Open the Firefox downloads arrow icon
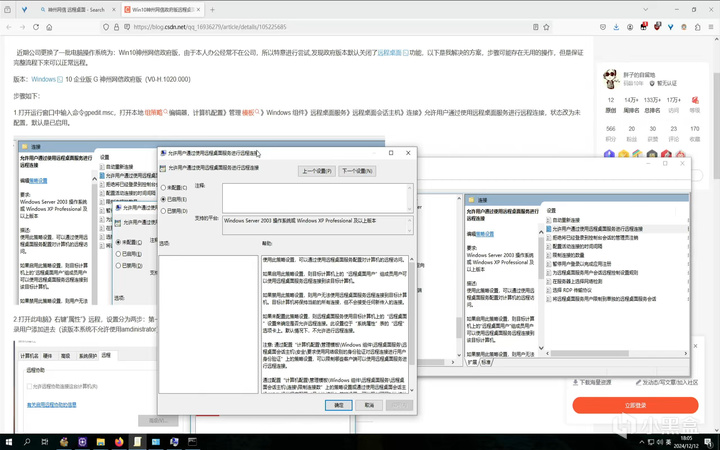Image resolution: width=720 pixels, height=450 pixels. [x=616, y=27]
